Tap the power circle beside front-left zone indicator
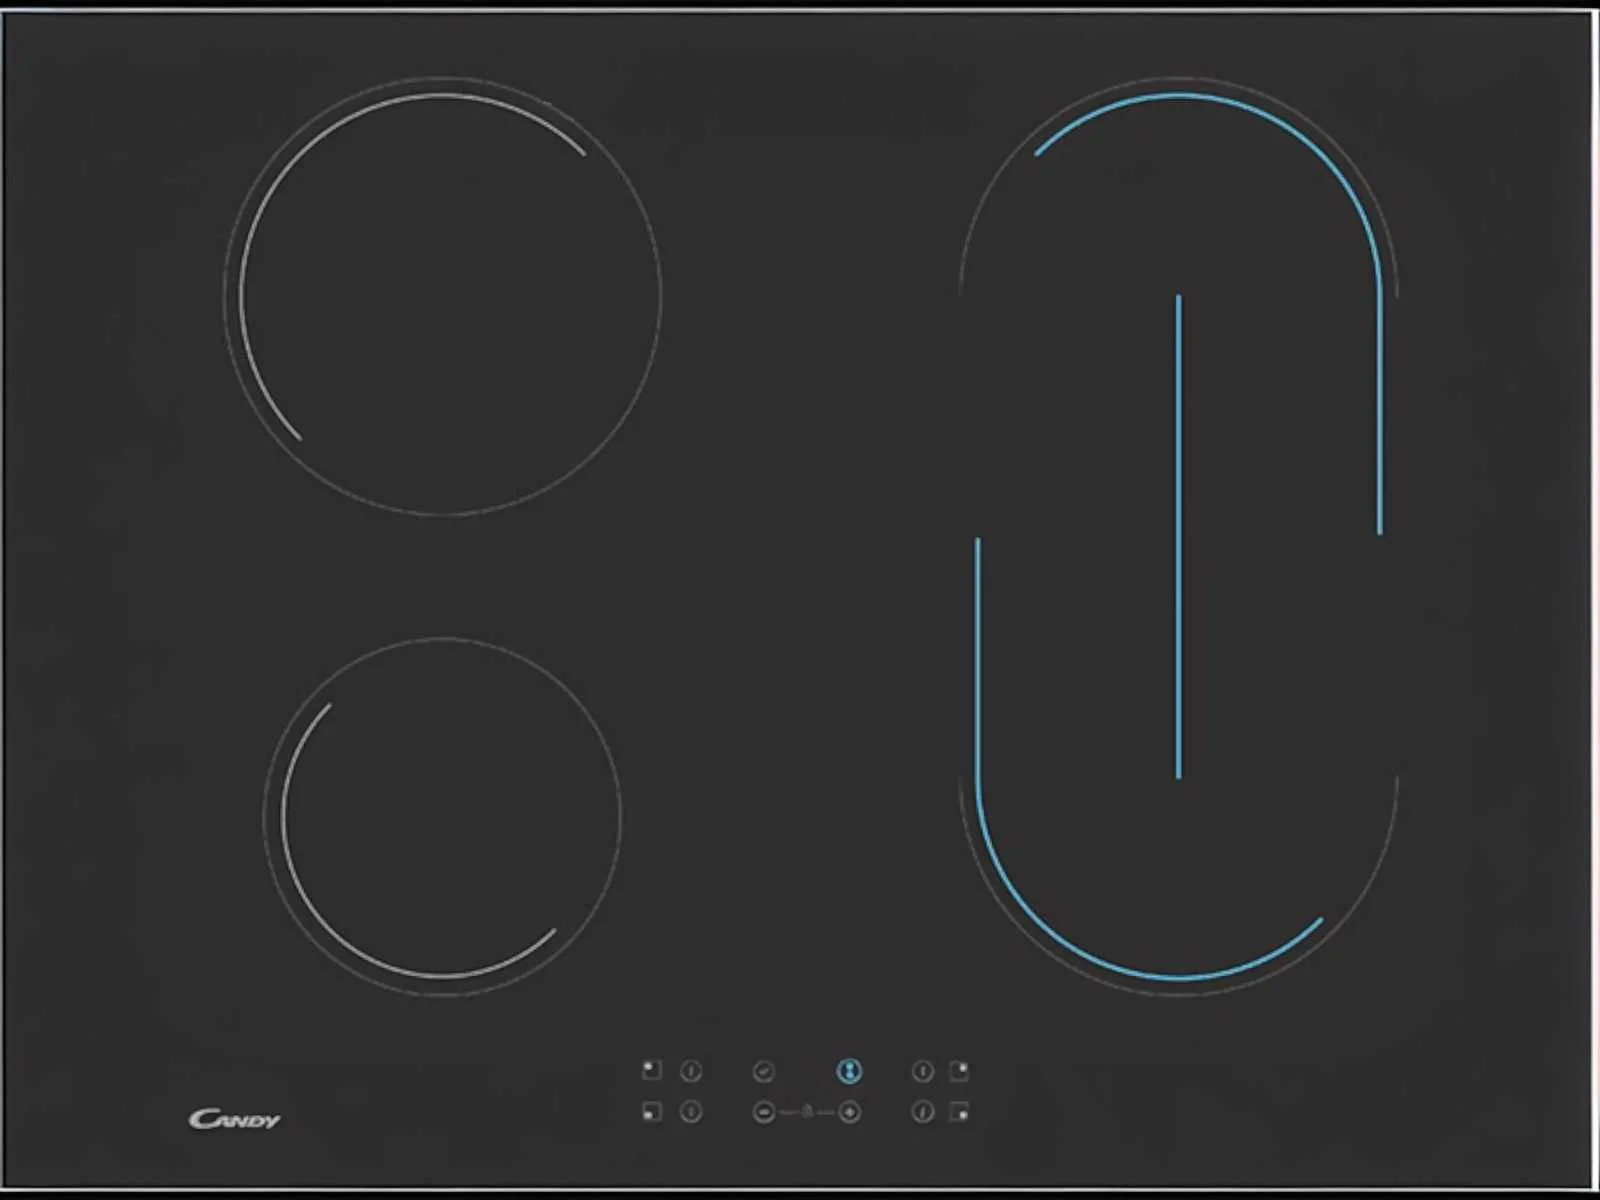This screenshot has width=1600, height=1200. click(x=691, y=1112)
